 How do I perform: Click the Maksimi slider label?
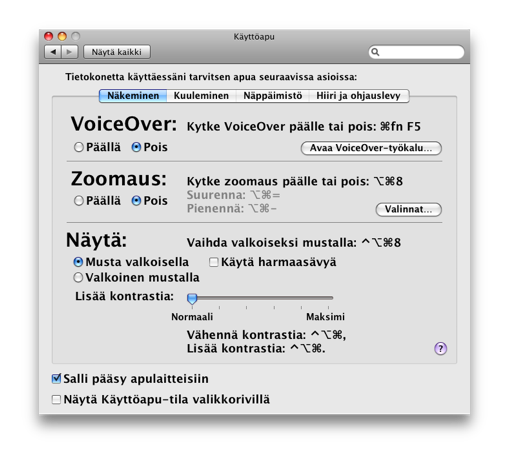(326, 317)
